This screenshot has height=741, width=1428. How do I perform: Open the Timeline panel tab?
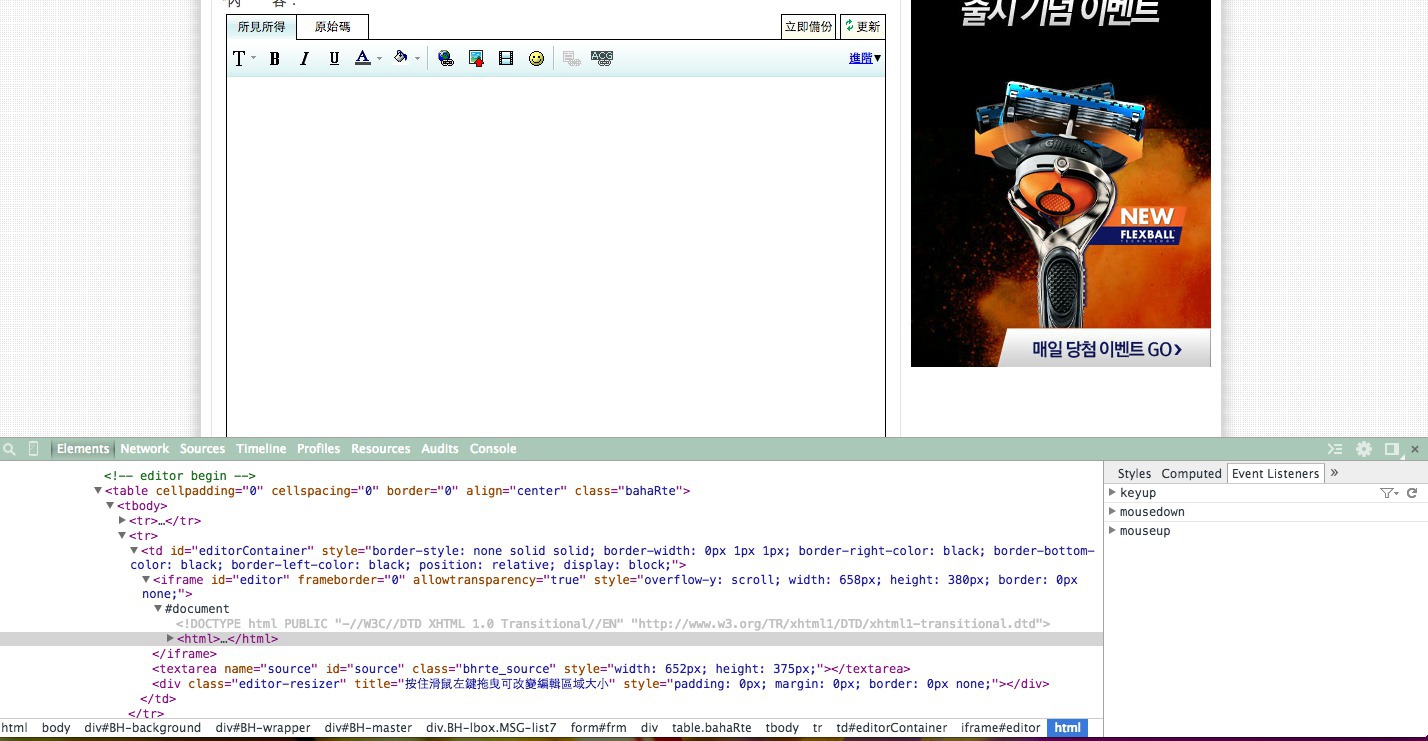coord(261,449)
